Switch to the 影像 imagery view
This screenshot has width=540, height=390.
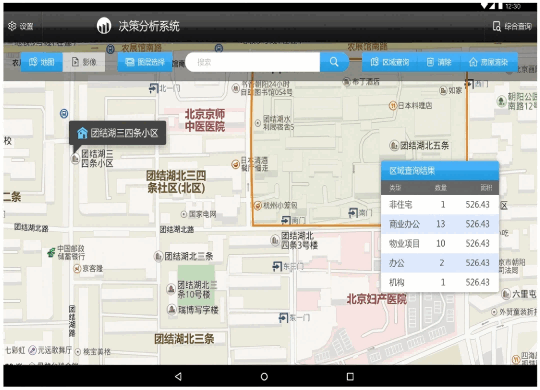pyautogui.click(x=84, y=62)
